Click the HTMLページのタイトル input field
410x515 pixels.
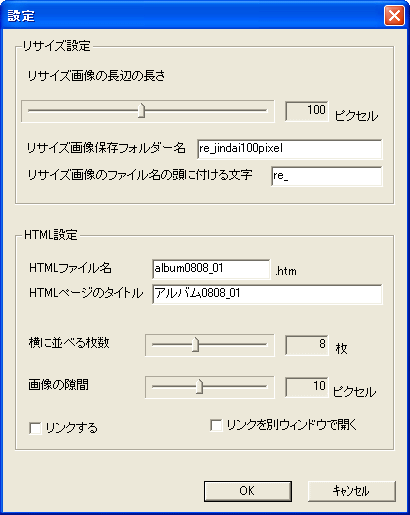[267, 294]
